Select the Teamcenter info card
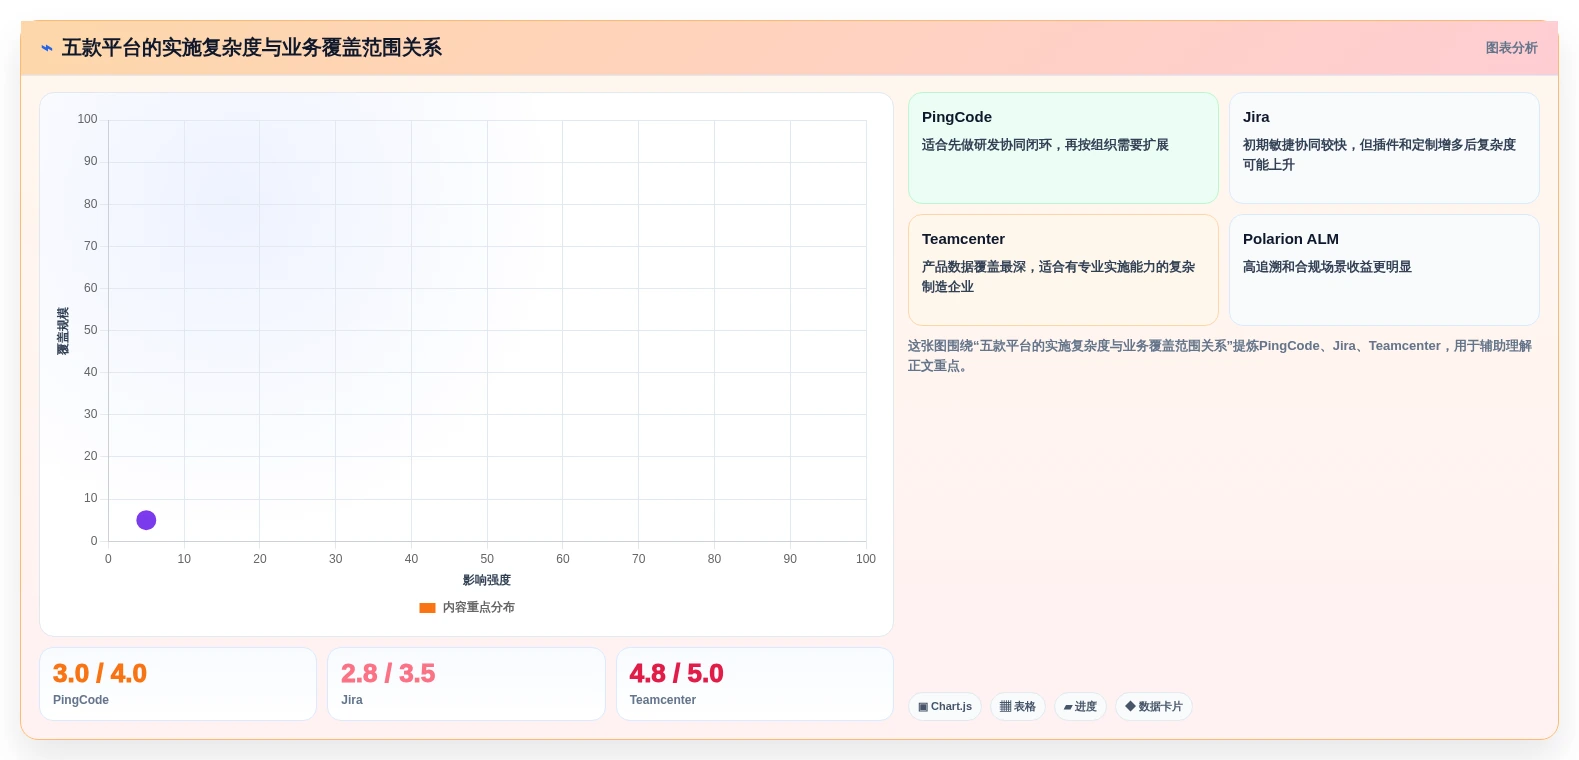 (x=1063, y=270)
